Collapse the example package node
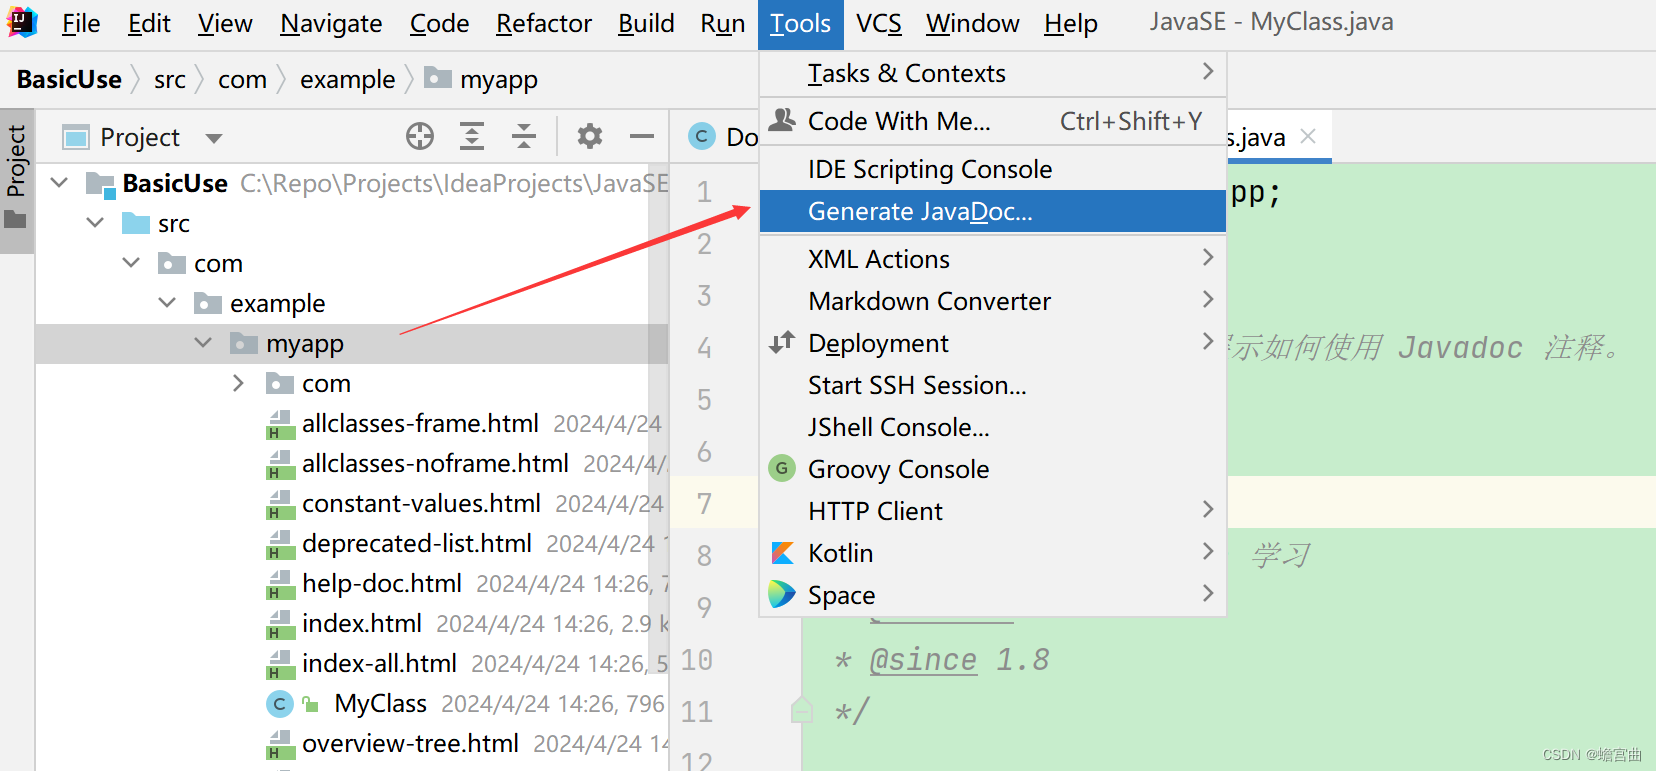Screen dimensions: 1656x771 [167, 303]
